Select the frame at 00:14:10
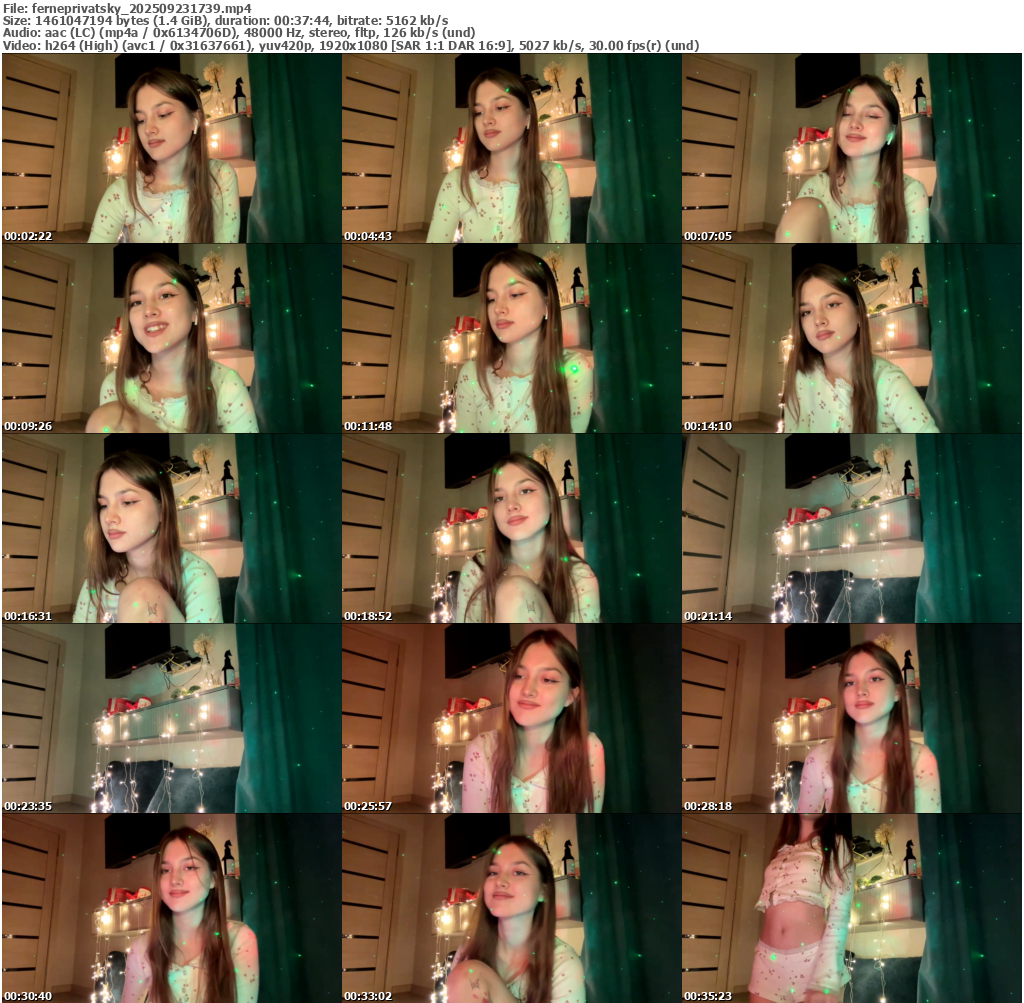 click(852, 338)
